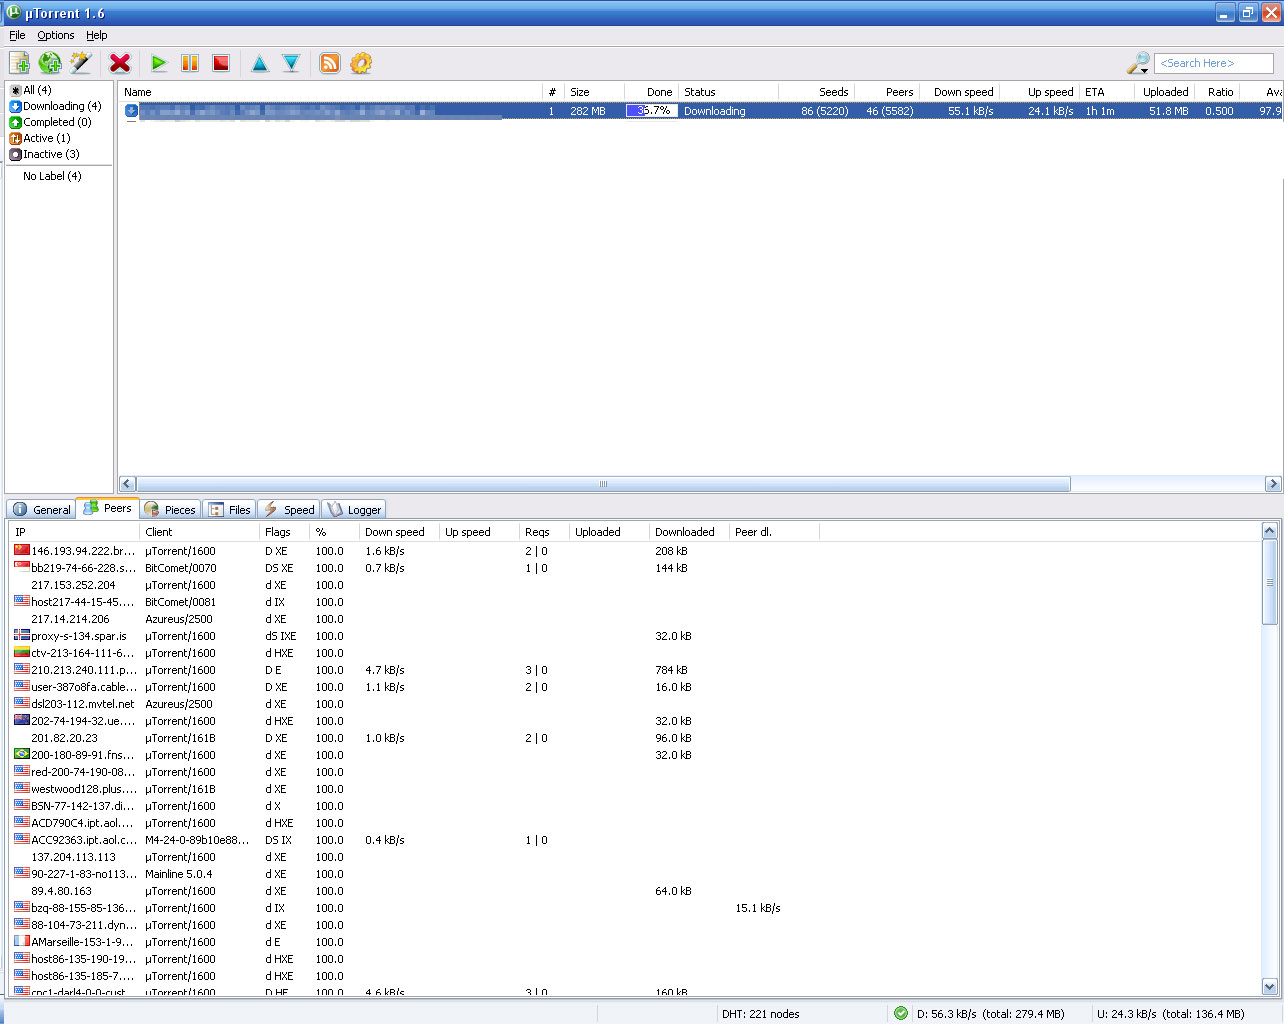This screenshot has height=1024, width=1284.
Task: Switch to the Speed tab
Action: (289, 509)
